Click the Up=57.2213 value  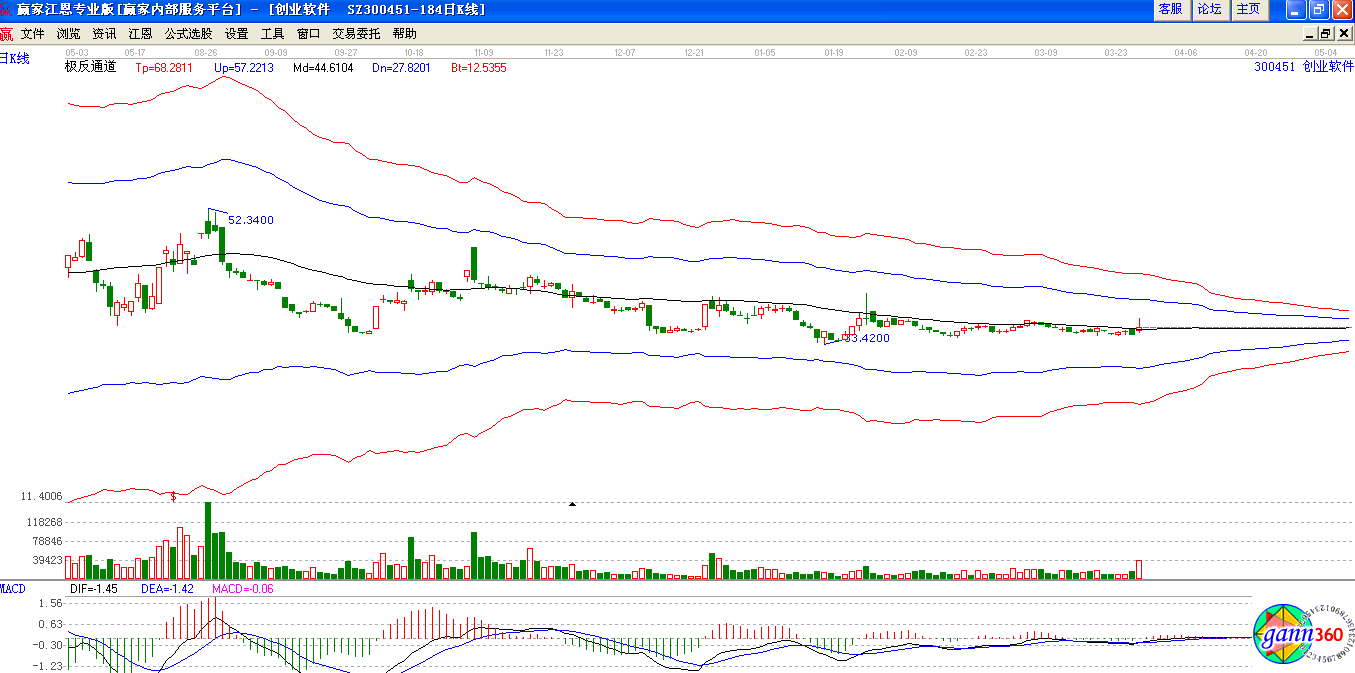click(243, 68)
